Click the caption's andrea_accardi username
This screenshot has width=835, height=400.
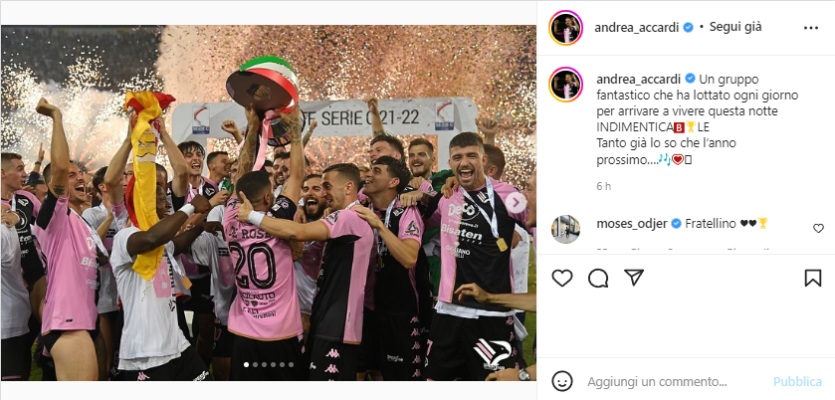(x=638, y=79)
